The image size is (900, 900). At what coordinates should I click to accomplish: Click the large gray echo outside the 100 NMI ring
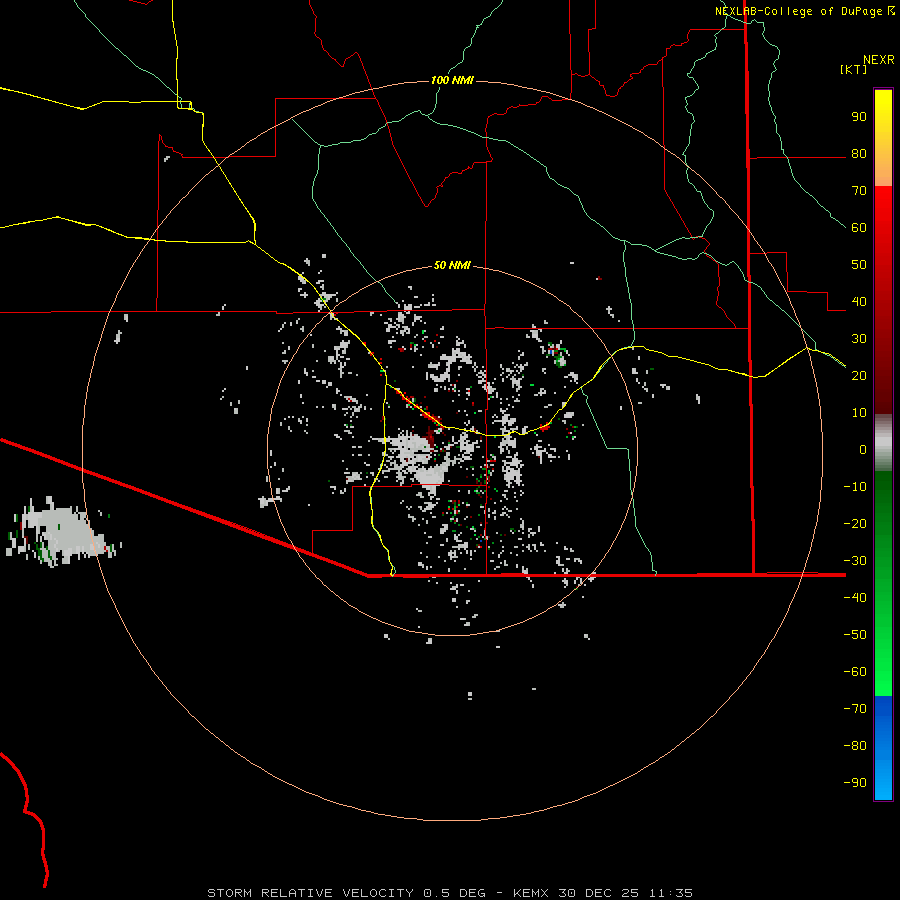click(x=63, y=533)
